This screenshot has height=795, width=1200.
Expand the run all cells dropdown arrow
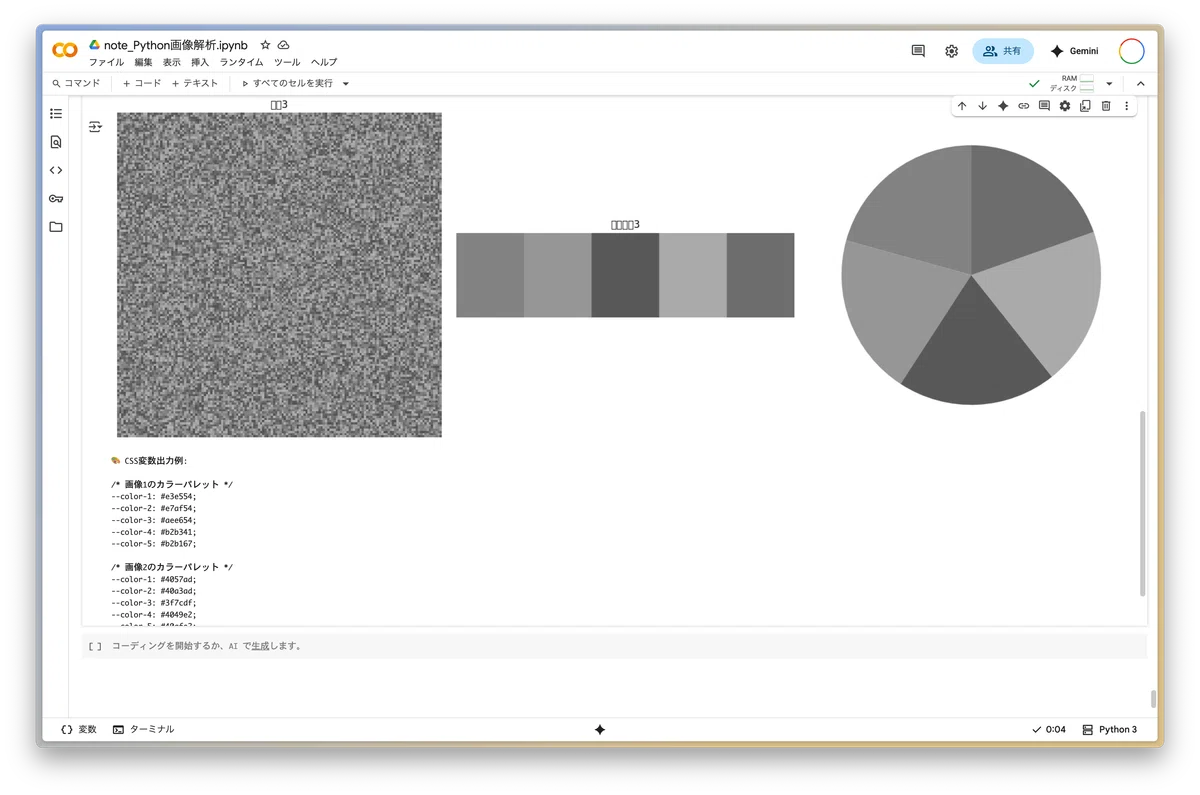346,84
